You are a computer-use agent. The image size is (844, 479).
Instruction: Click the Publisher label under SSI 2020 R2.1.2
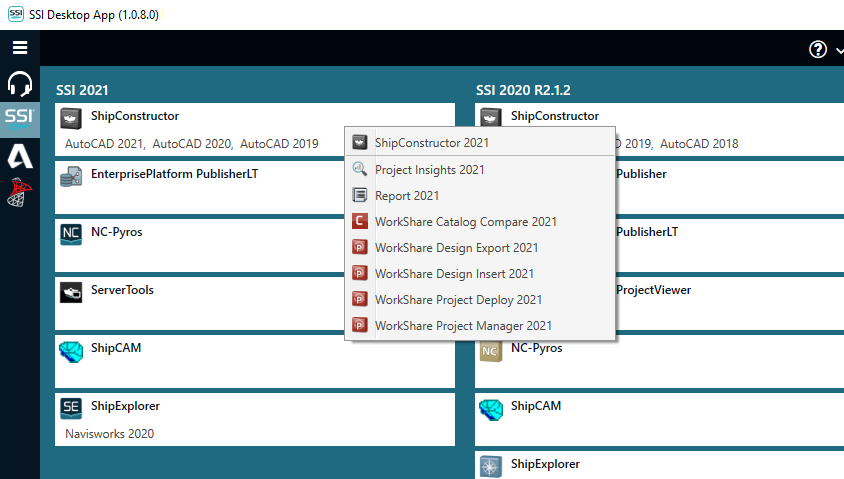[x=641, y=174]
